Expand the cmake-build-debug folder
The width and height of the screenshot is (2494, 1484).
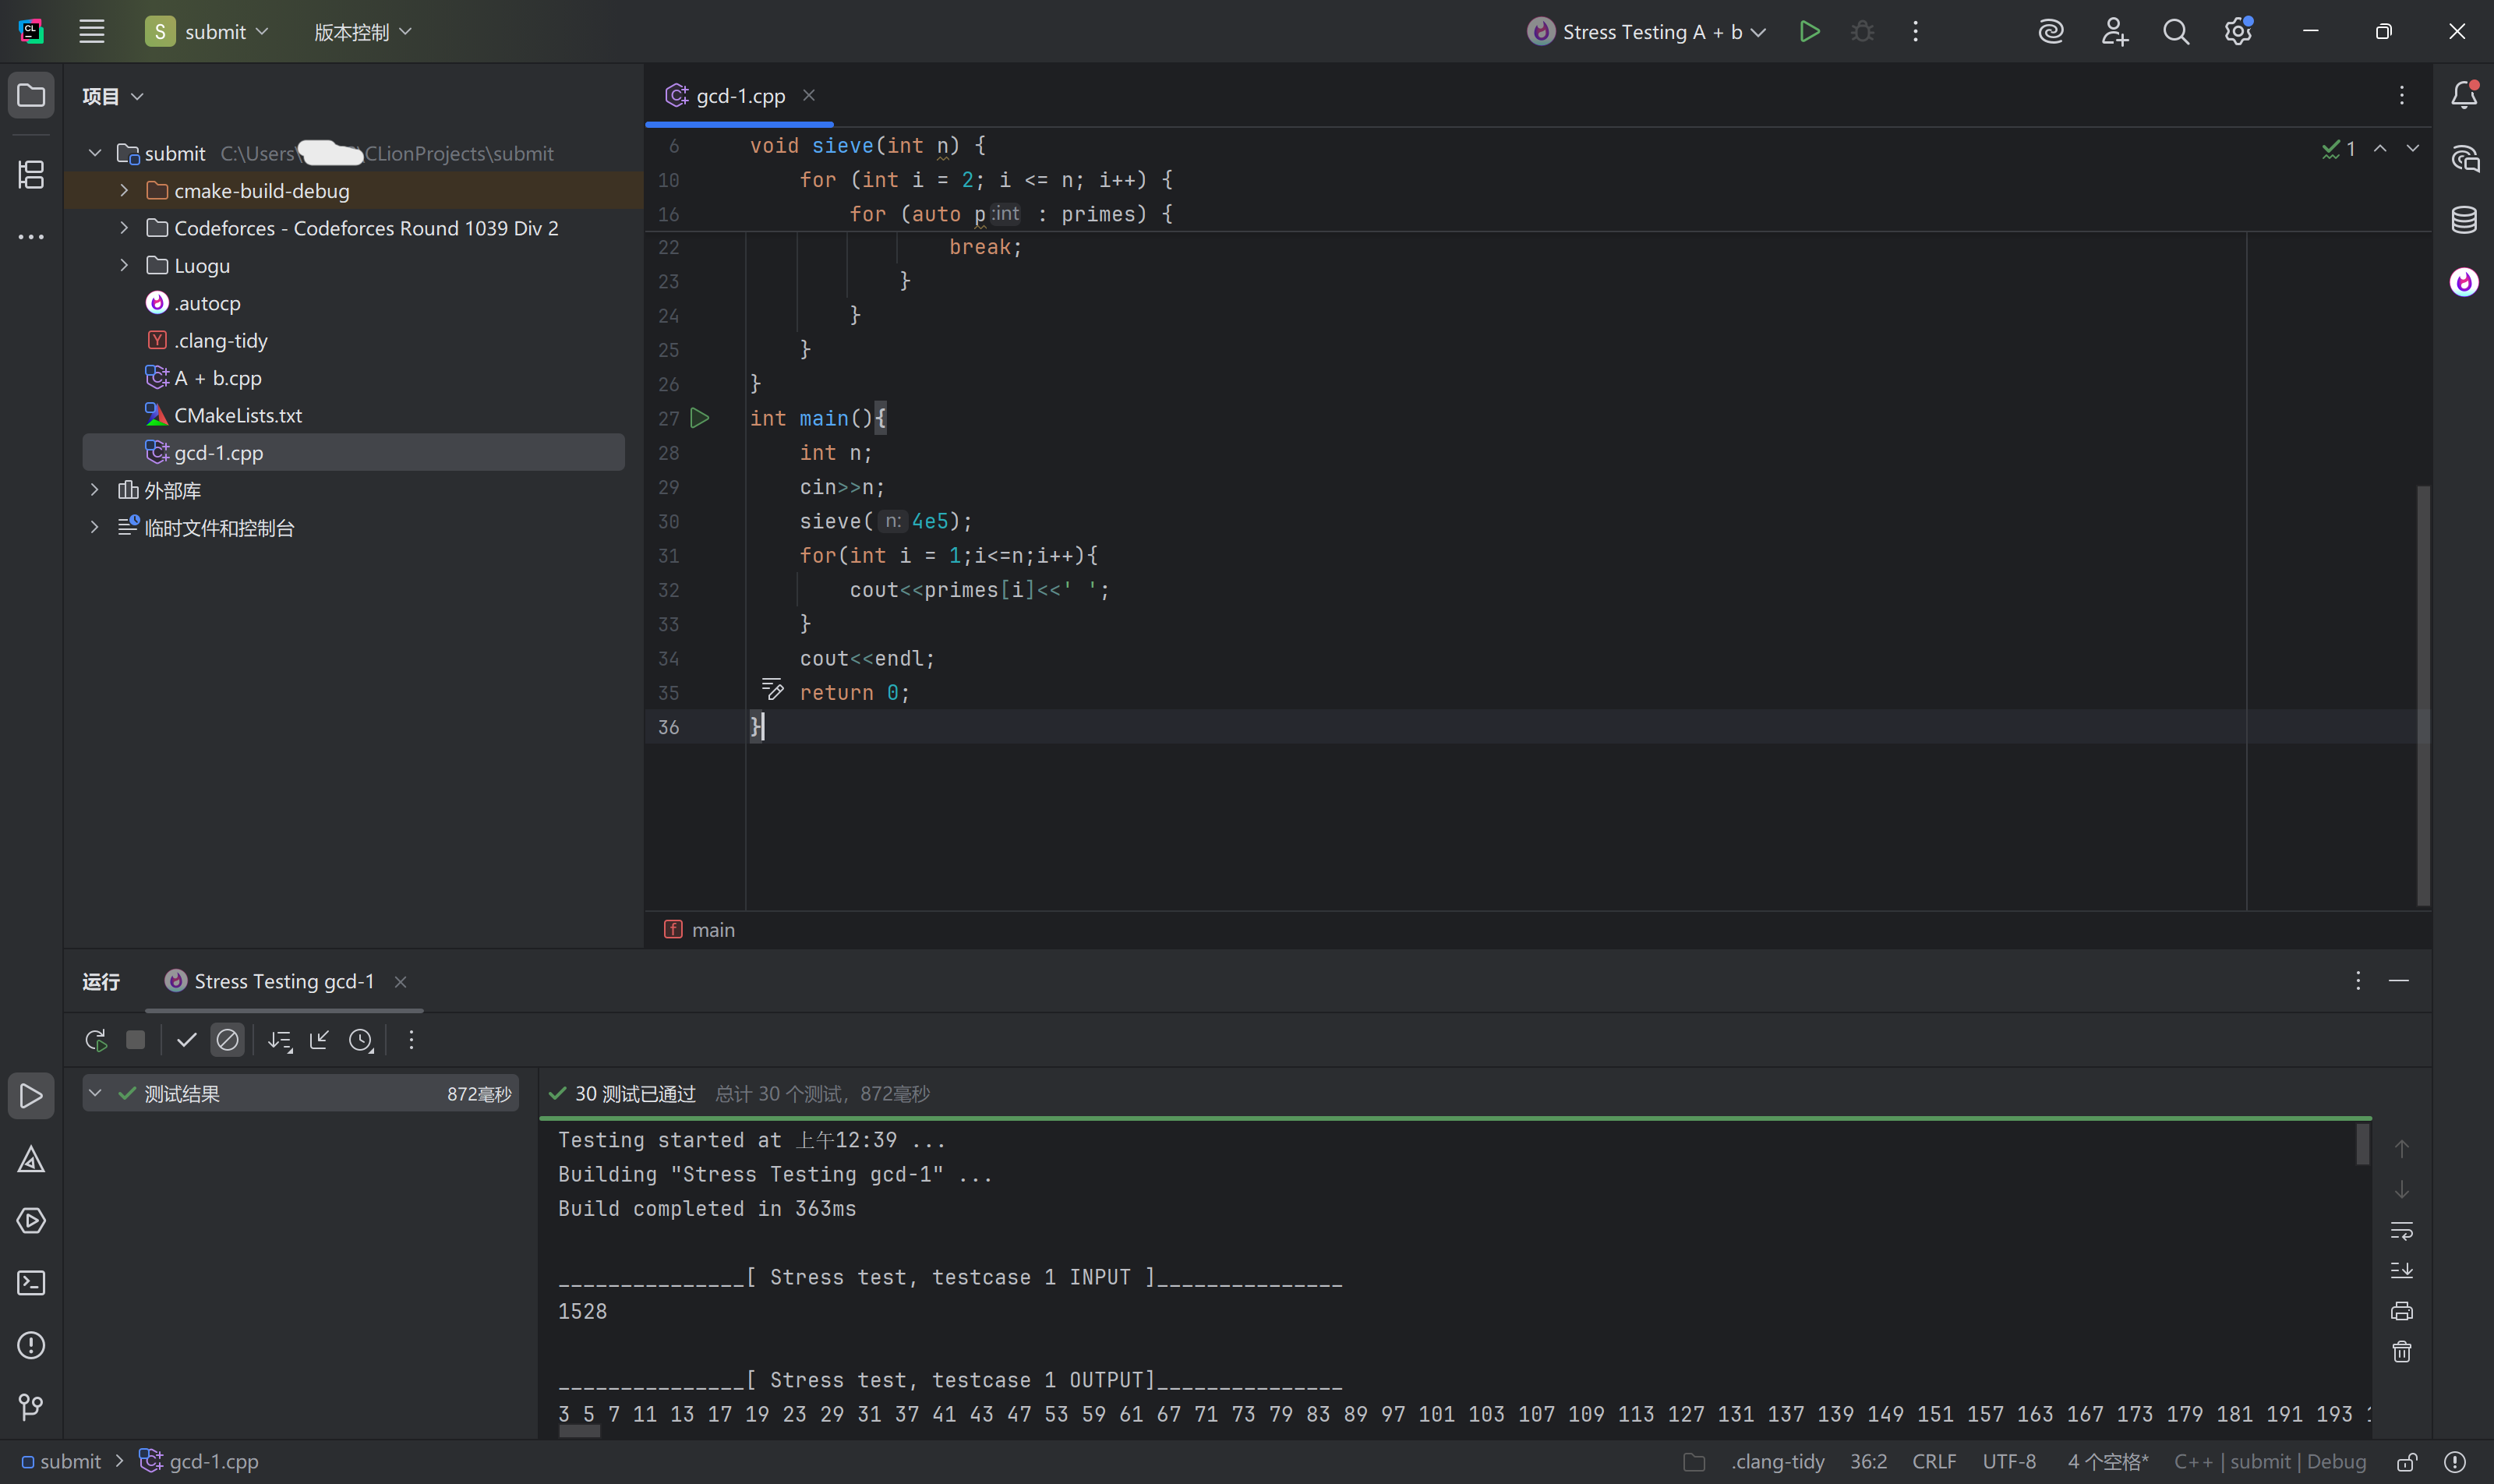pos(124,191)
